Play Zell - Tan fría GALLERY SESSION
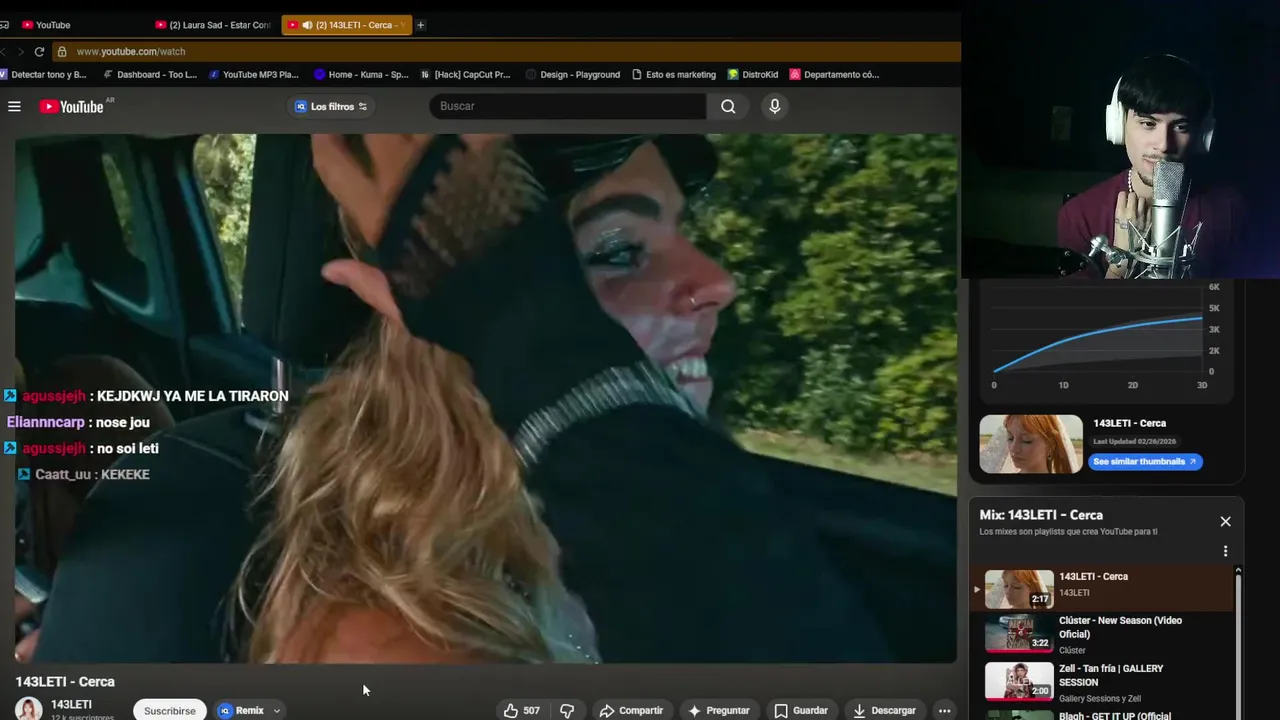 (x=1101, y=683)
